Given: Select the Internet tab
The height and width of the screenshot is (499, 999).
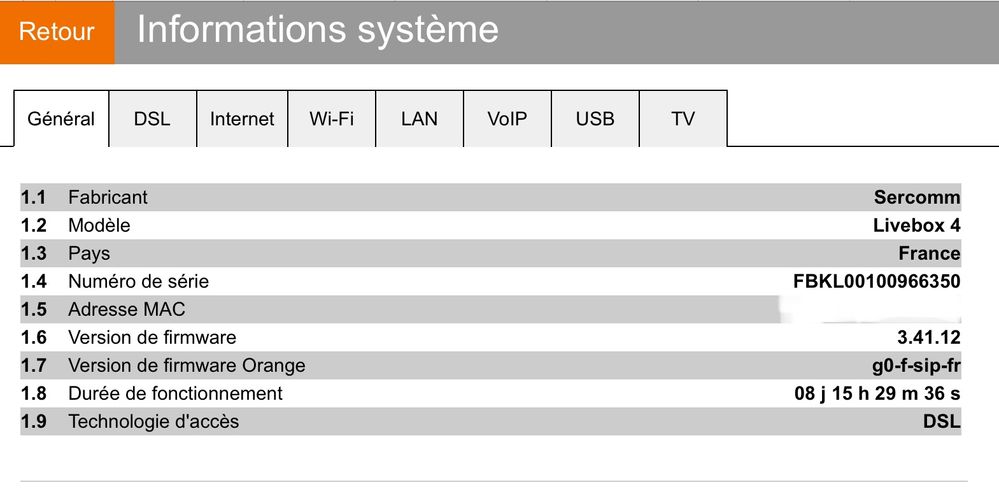Looking at the screenshot, I should pos(242,119).
